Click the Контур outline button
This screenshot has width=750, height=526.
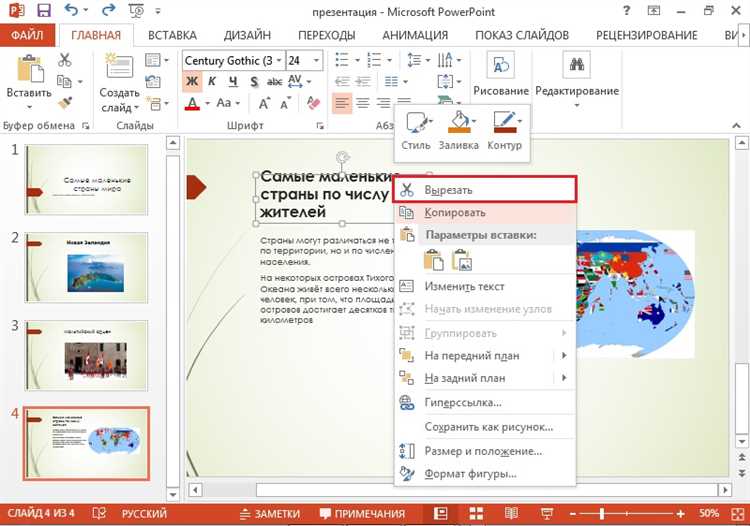tap(504, 131)
